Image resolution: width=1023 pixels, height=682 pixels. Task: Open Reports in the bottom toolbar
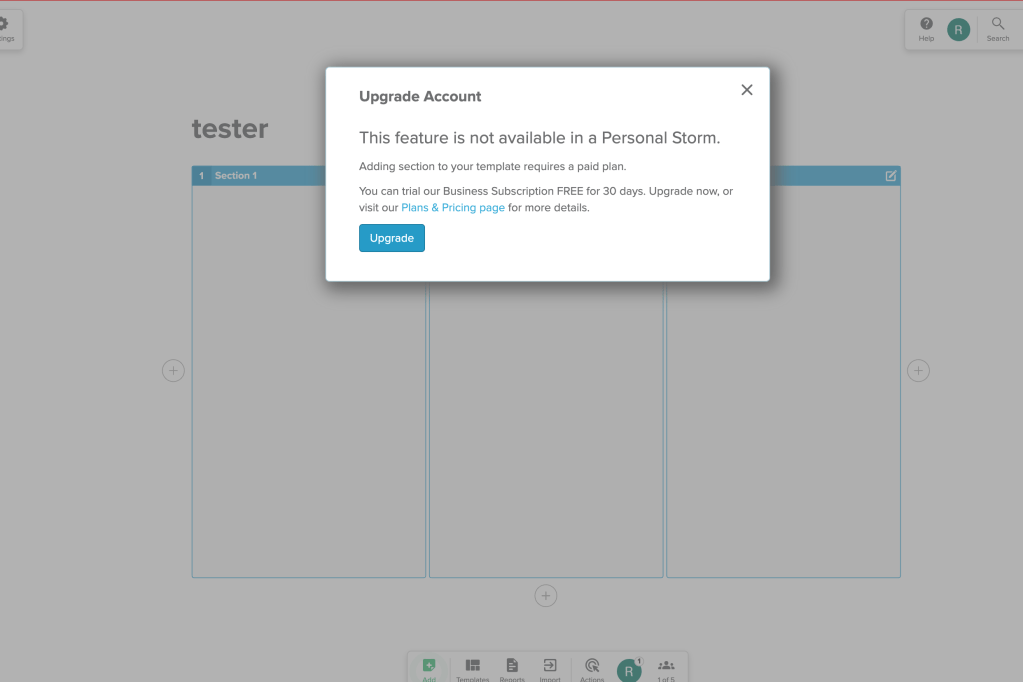[x=512, y=670]
